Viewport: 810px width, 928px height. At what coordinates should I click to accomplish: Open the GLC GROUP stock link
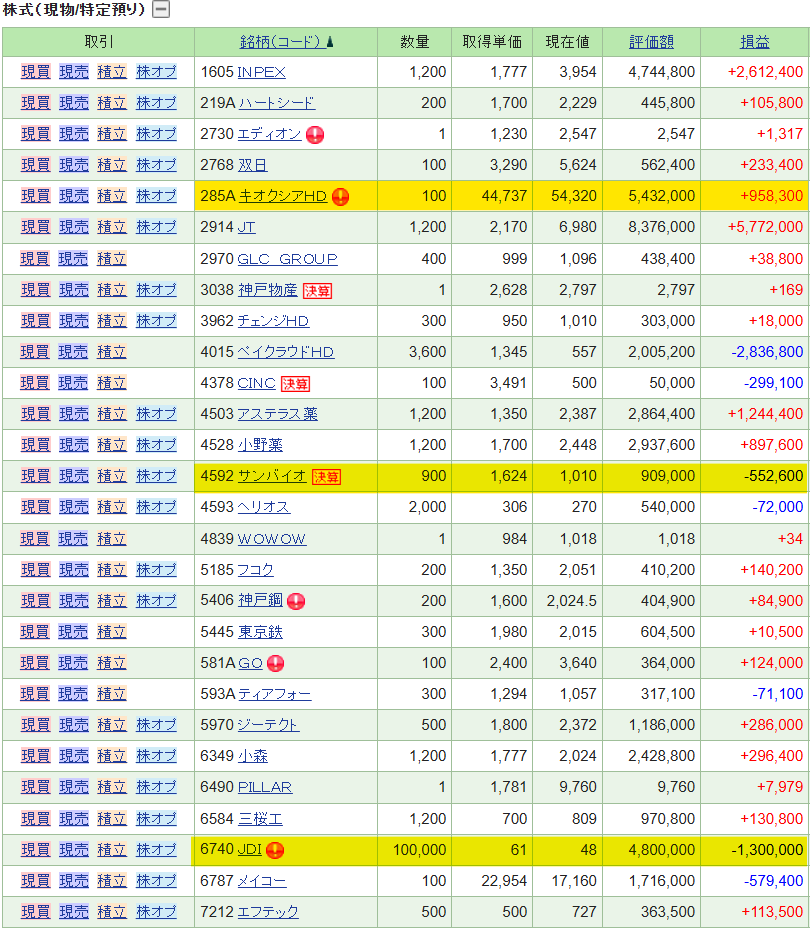tap(288, 259)
